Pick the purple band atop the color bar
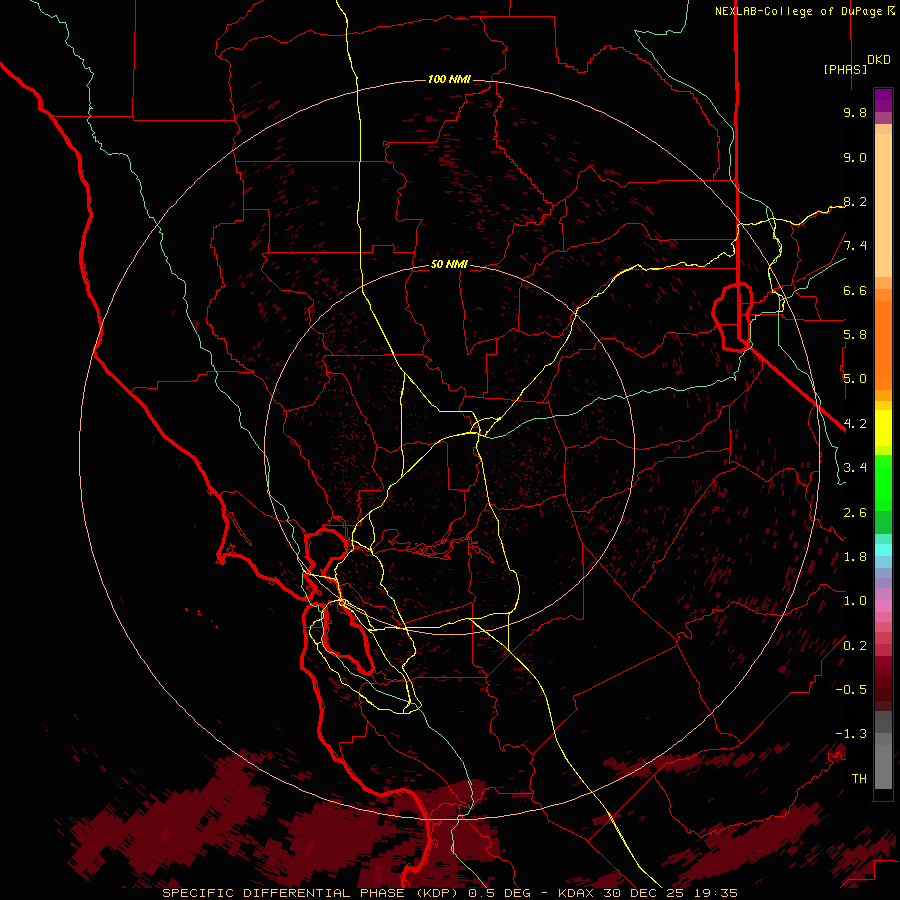Viewport: 900px width, 900px height. (883, 100)
